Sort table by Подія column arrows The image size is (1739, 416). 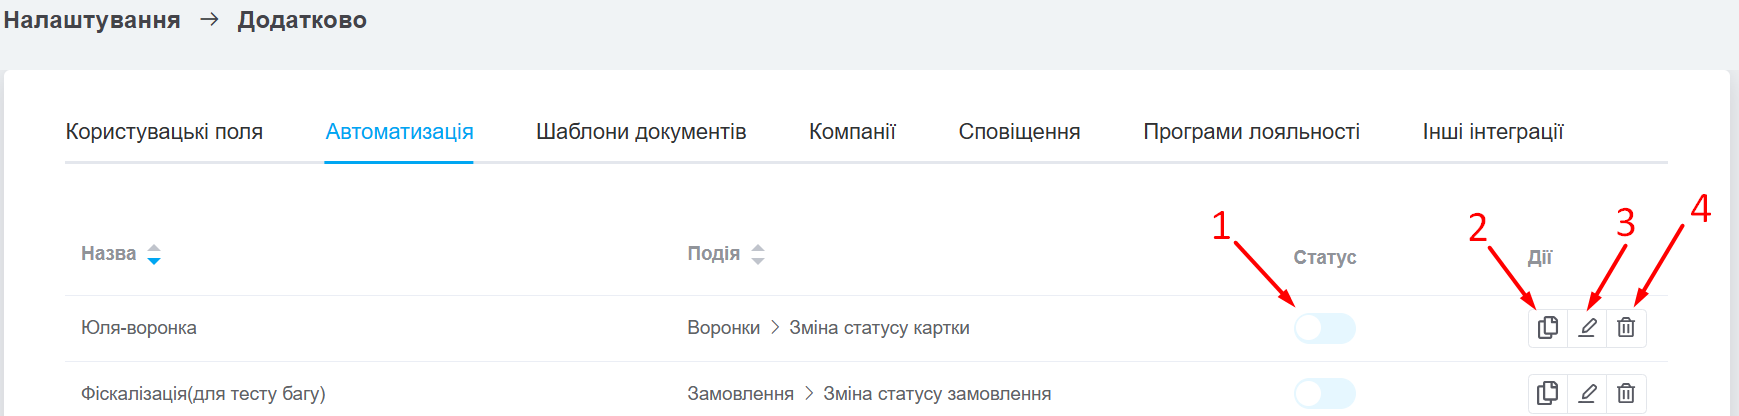coord(758,254)
